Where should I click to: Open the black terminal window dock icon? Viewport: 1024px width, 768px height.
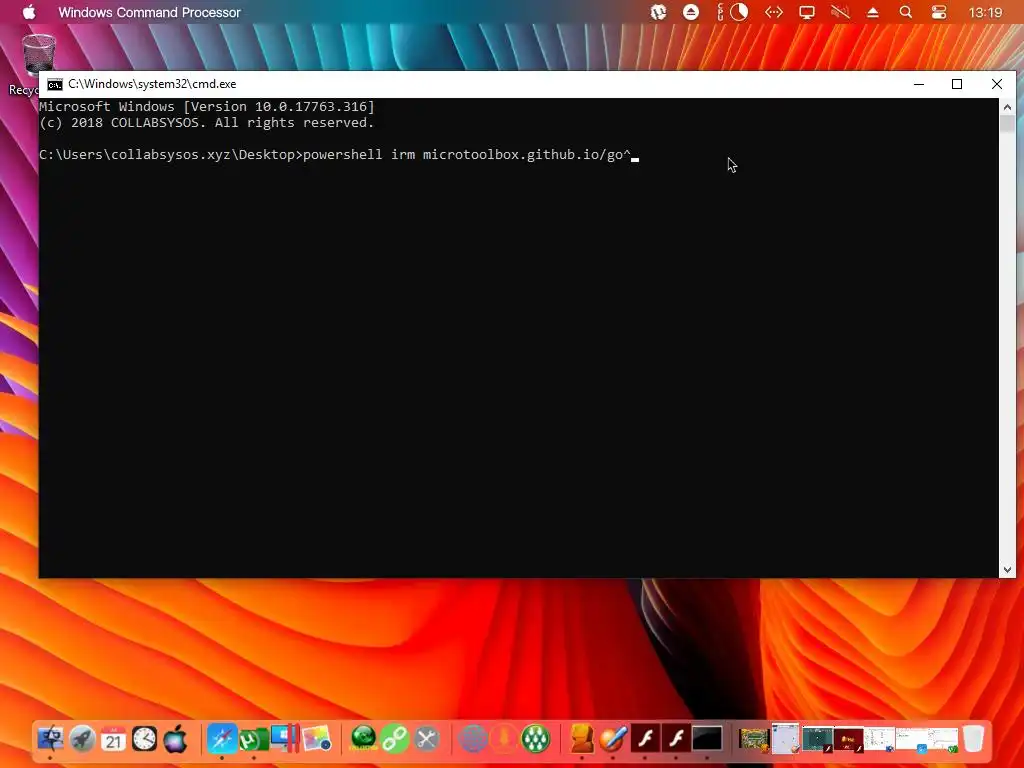point(707,739)
